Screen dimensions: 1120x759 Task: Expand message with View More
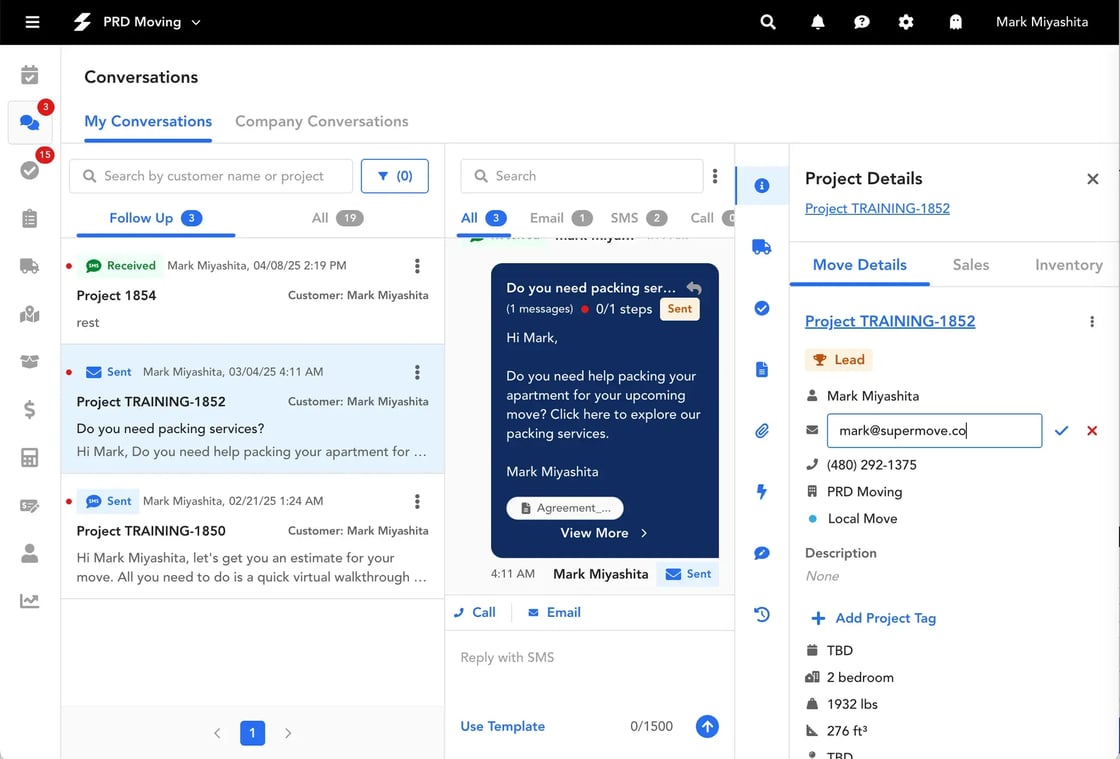[x=604, y=533]
